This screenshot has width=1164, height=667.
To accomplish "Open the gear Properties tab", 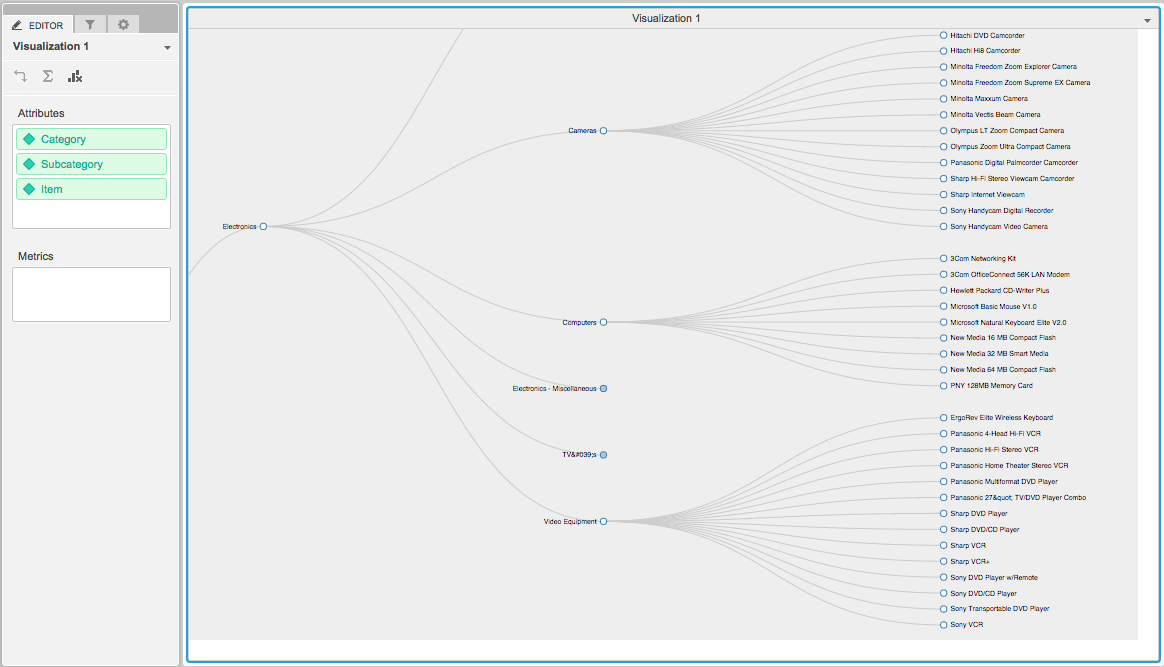I will [123, 24].
